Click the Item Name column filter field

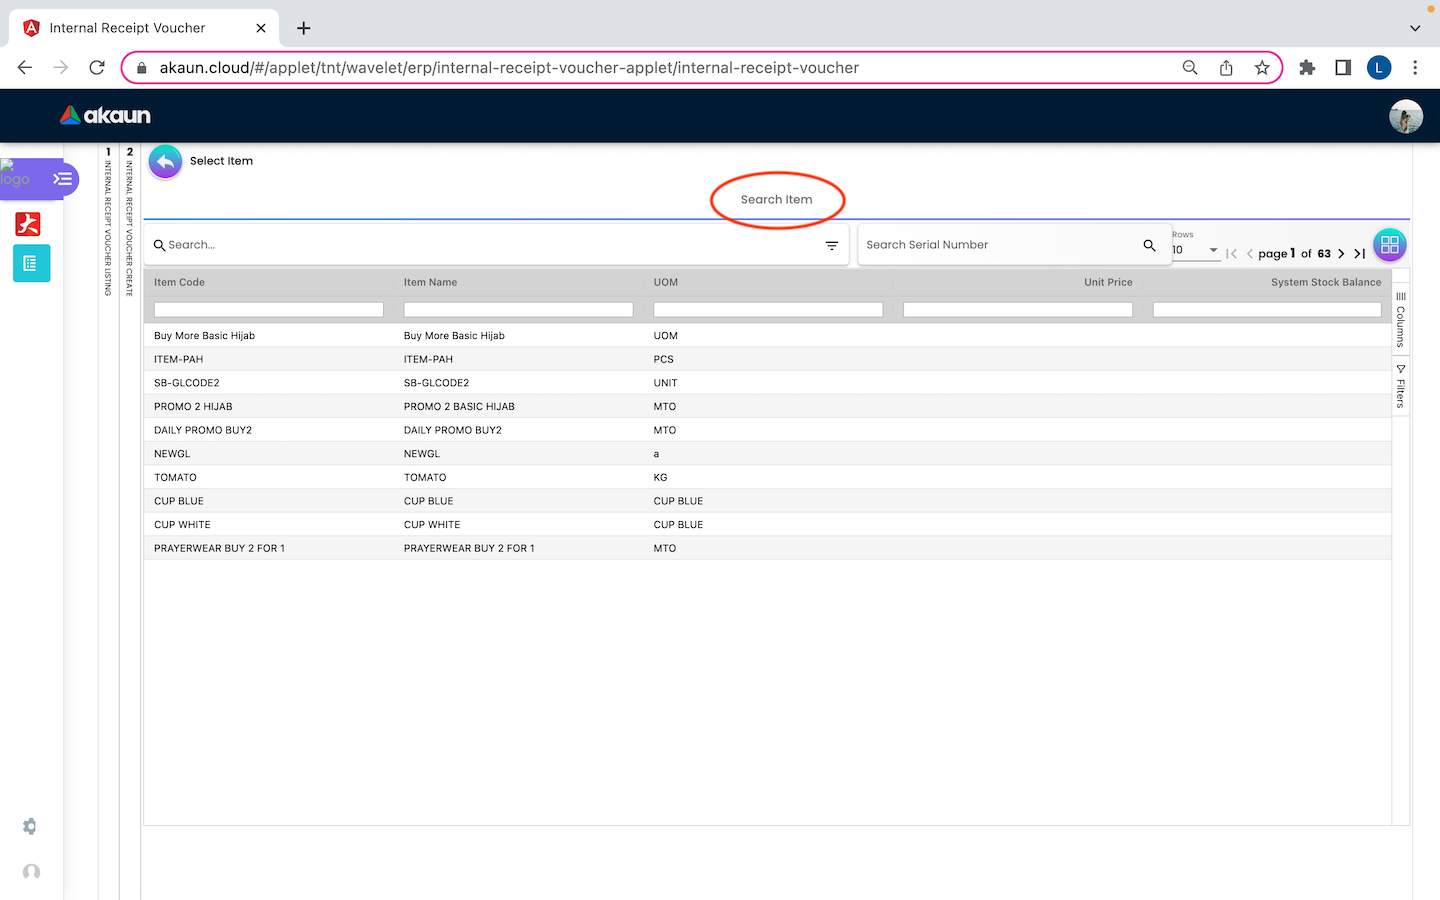(x=518, y=310)
